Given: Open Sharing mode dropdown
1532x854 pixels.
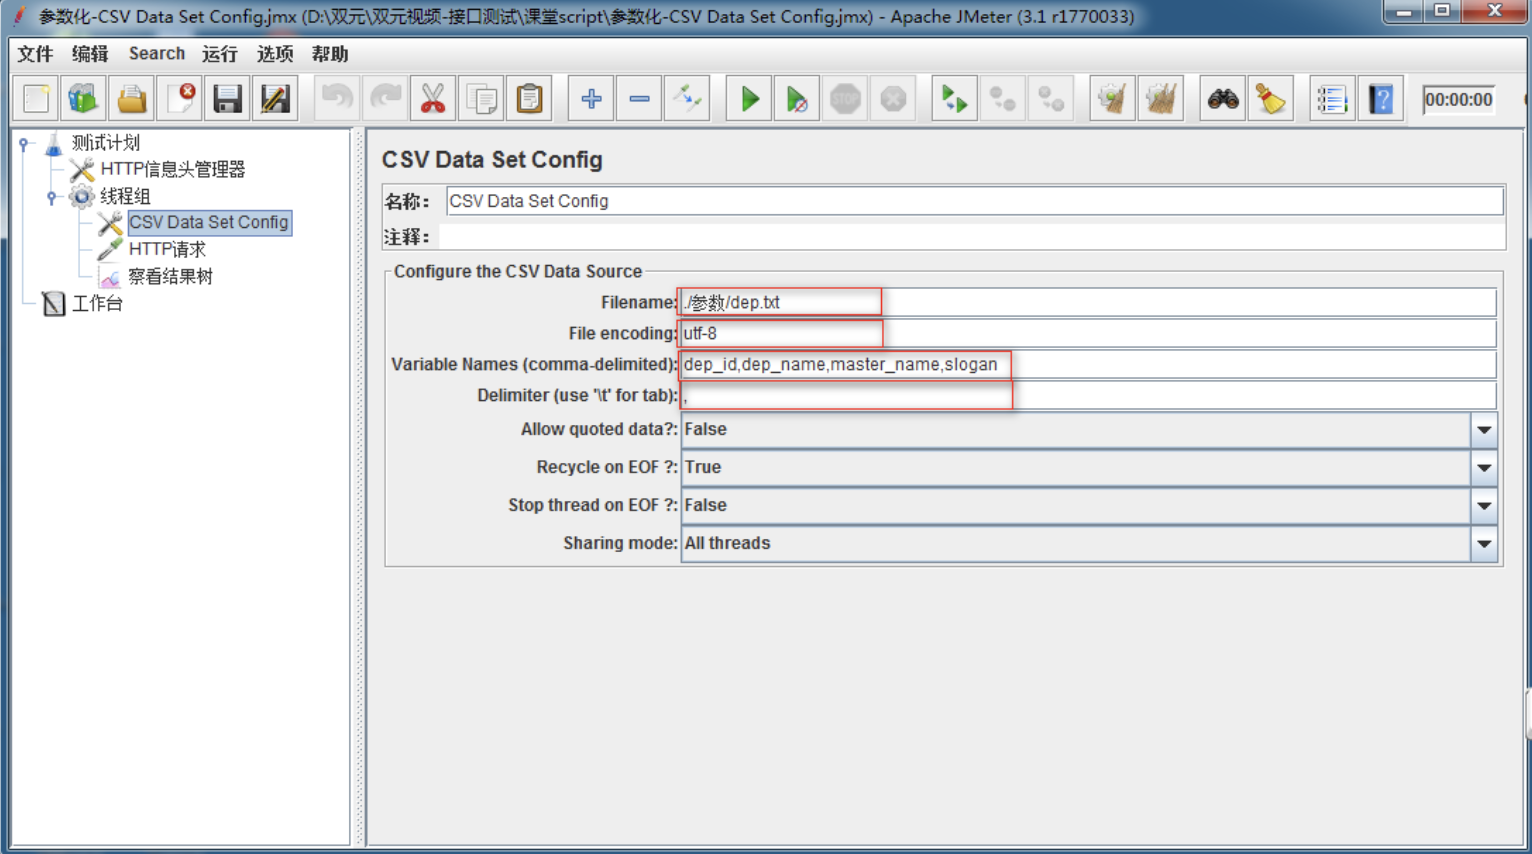Looking at the screenshot, I should click(1484, 544).
